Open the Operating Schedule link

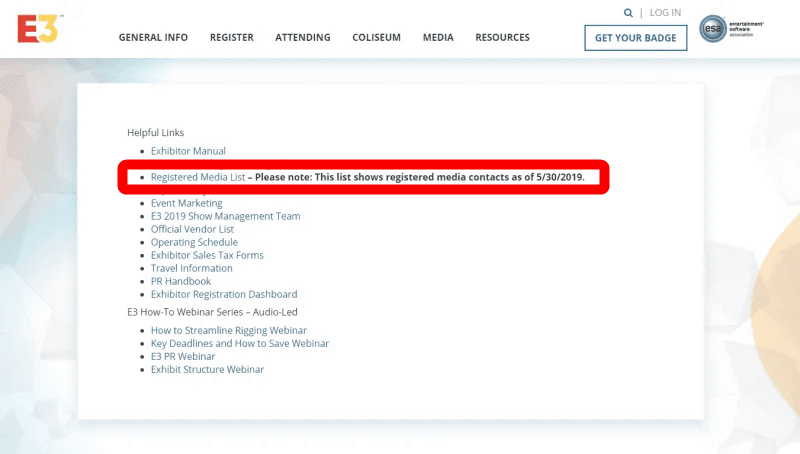tap(194, 242)
